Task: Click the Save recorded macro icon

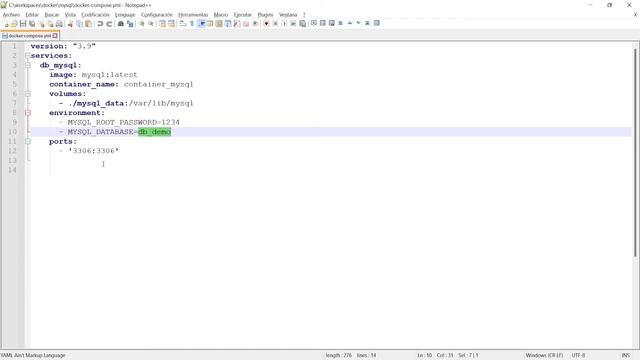Action: tap(302, 24)
